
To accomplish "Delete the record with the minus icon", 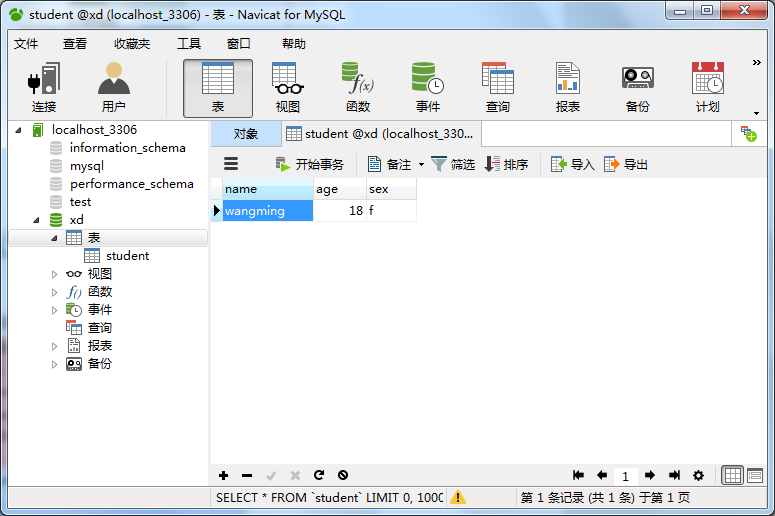I will 247,475.
